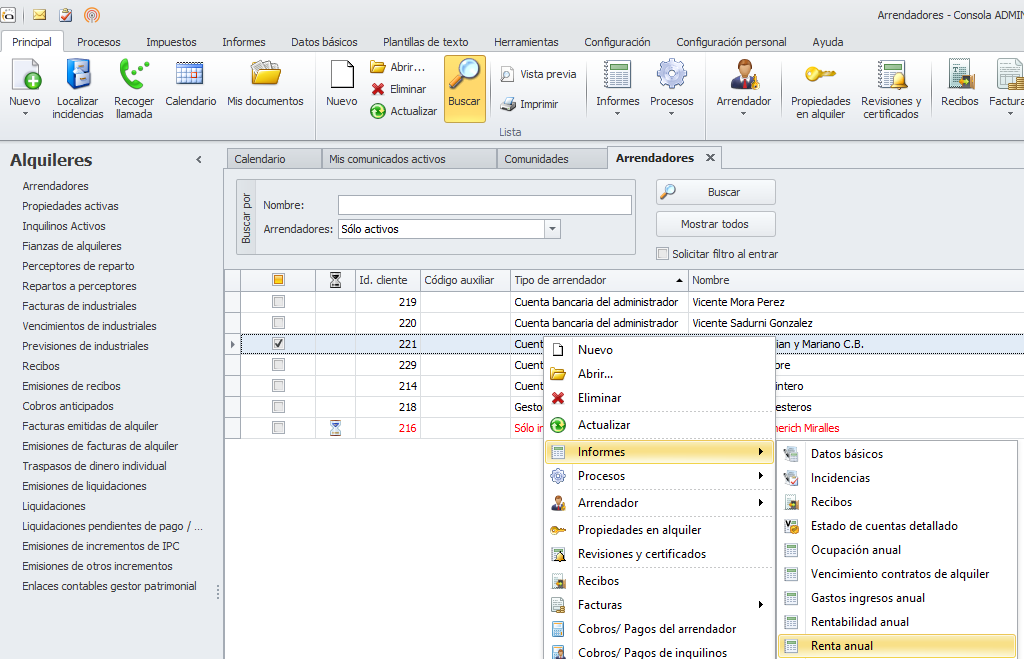Open the Arrendadores filter dropdown
1024x659 pixels.
pyautogui.click(x=552, y=229)
